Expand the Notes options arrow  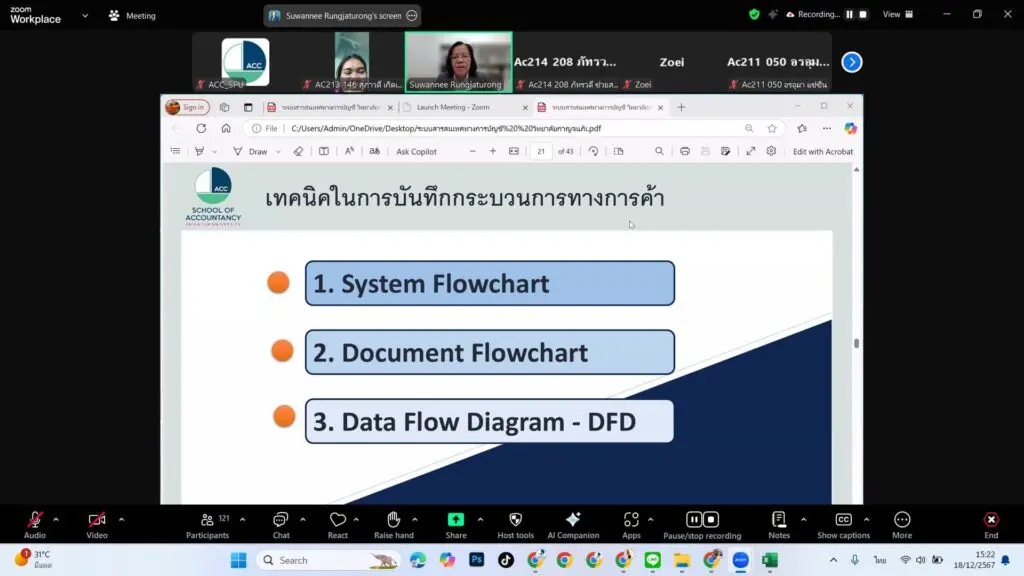pos(803,520)
